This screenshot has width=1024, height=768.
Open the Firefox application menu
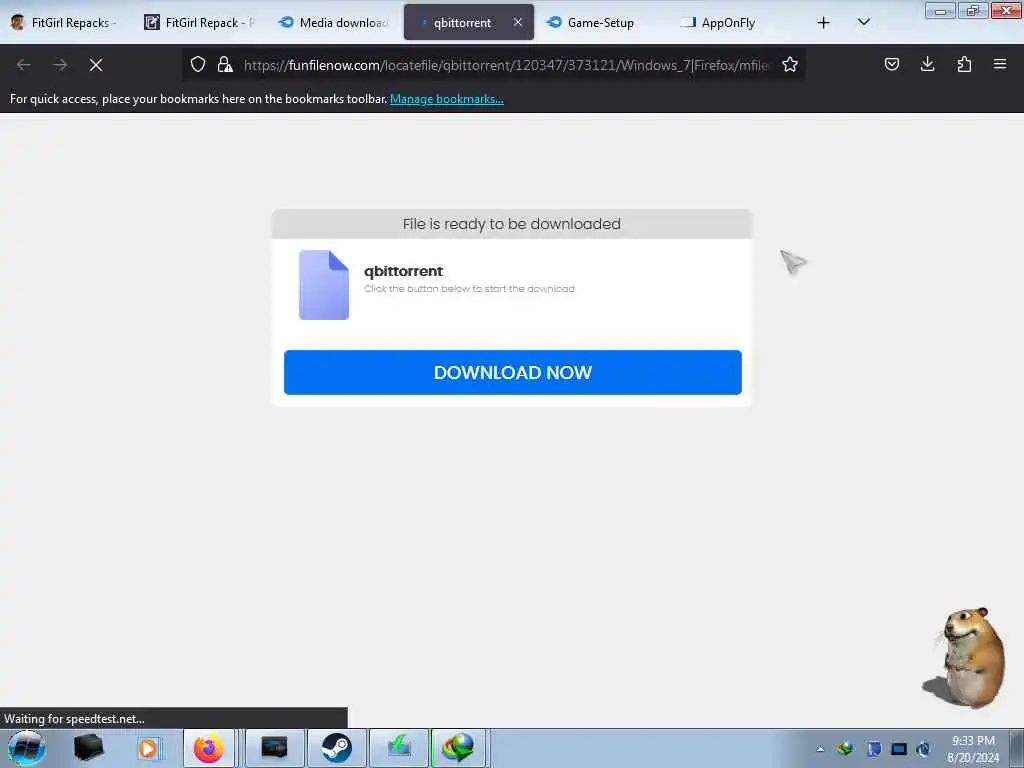click(1000, 64)
